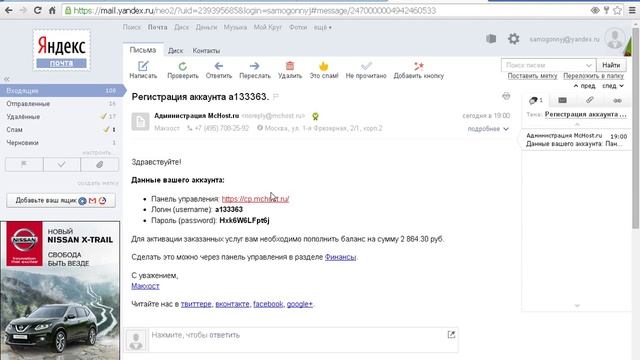Switch to the Диск tab
This screenshot has width=640, height=360.
pos(175,51)
